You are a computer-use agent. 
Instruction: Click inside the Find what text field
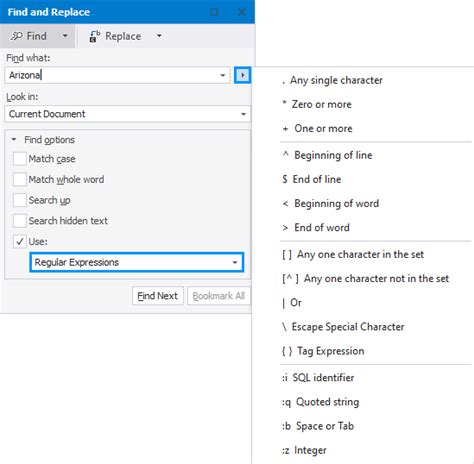[x=112, y=75]
